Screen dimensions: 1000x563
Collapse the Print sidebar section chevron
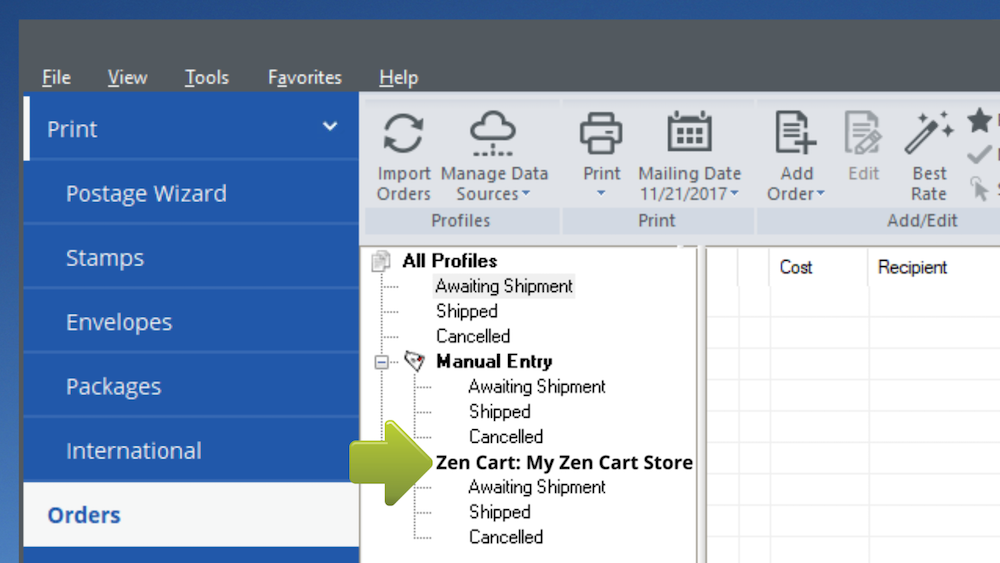coord(330,126)
